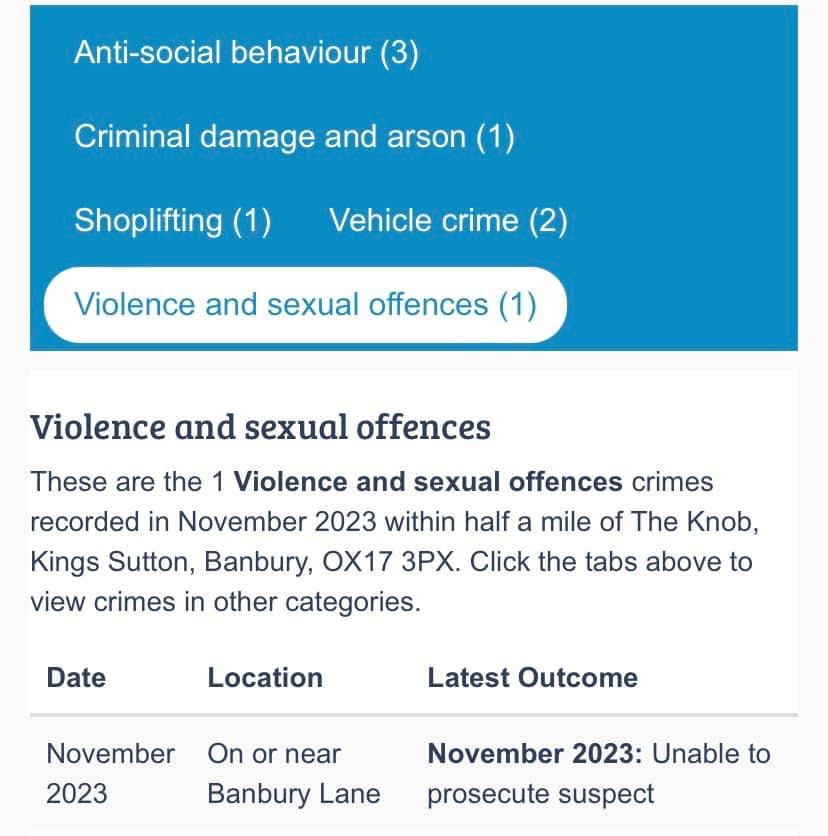828x836 pixels.
Task: Click empty blue area beside Vehicle crime tab
Action: tap(682, 220)
